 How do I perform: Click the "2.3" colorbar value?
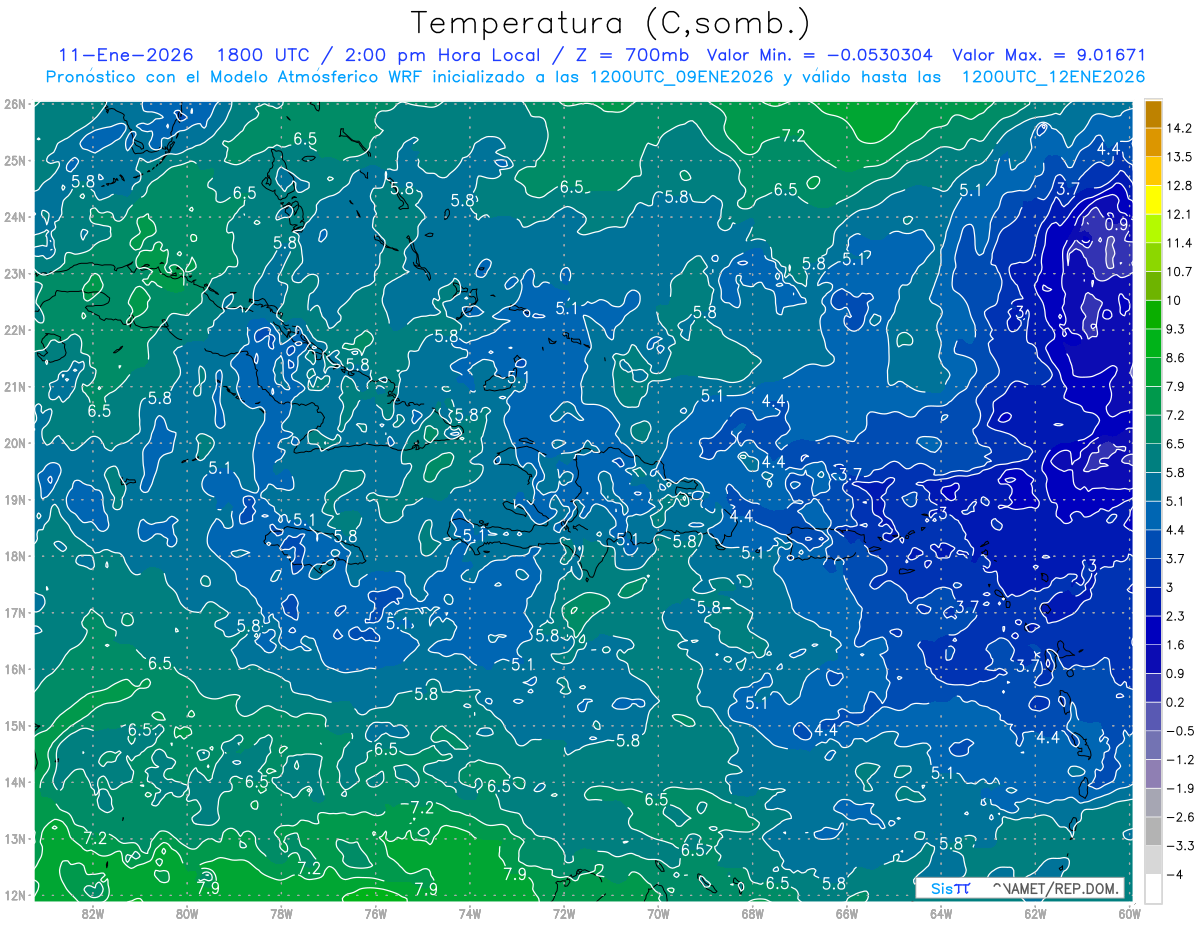[x=1176, y=616]
